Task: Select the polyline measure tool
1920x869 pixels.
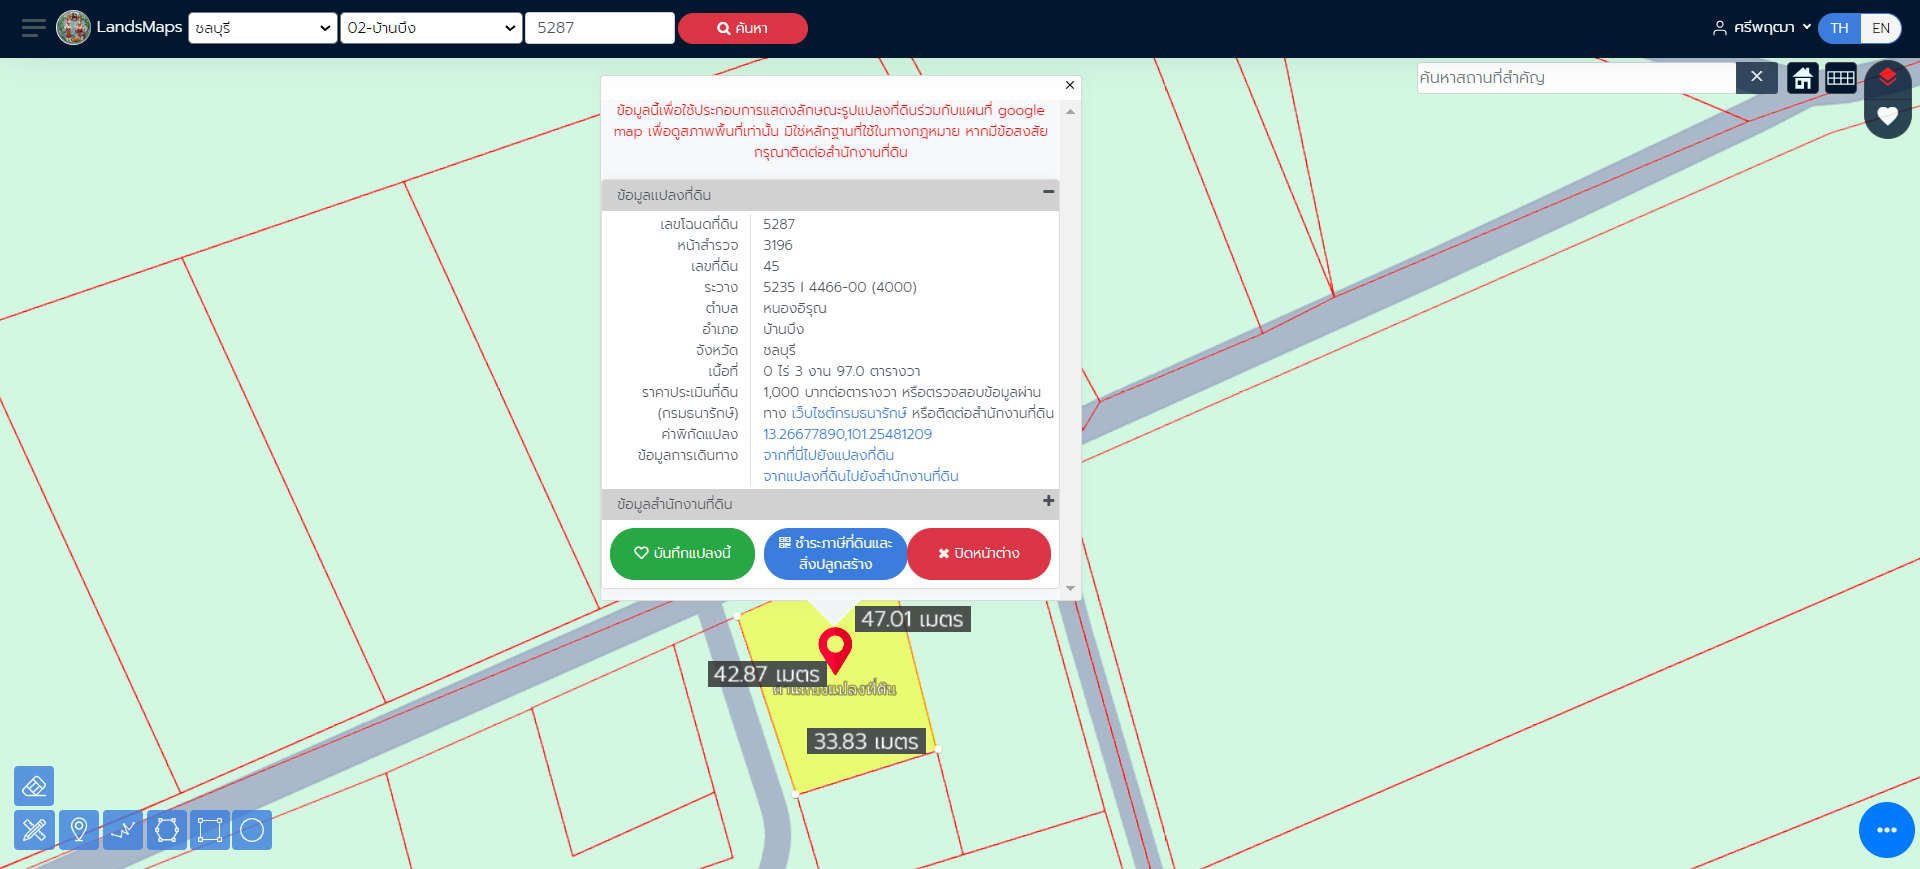Action: click(123, 830)
